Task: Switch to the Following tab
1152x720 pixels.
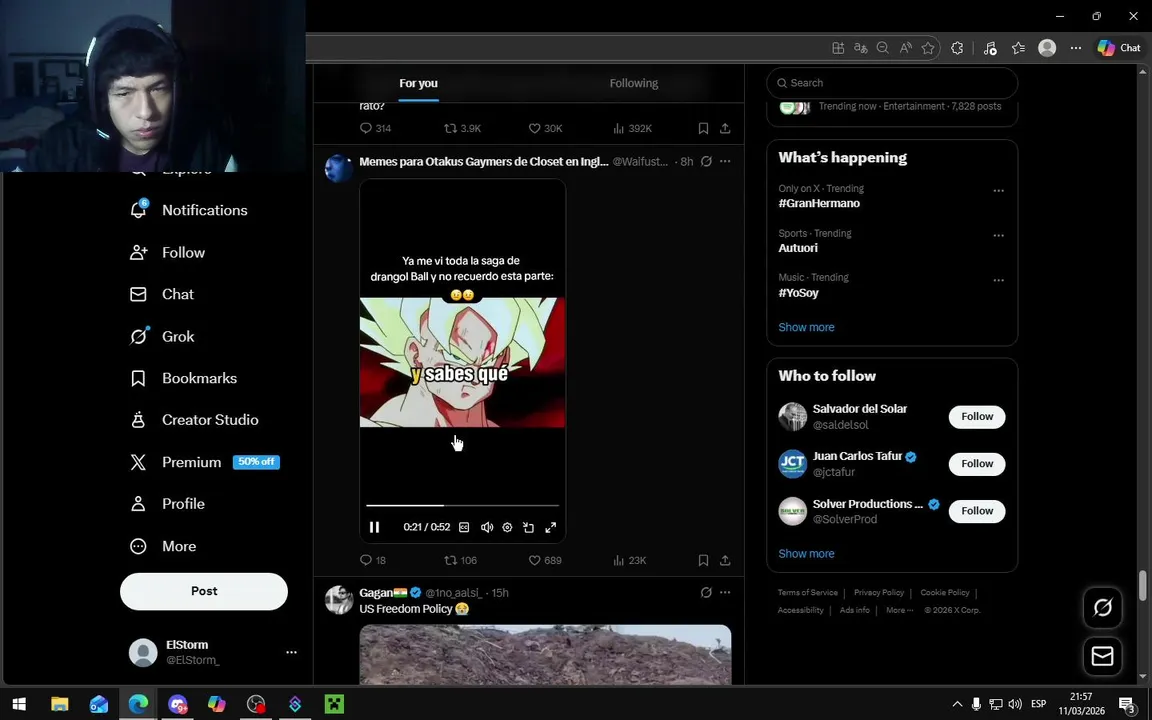Action: pos(634,83)
